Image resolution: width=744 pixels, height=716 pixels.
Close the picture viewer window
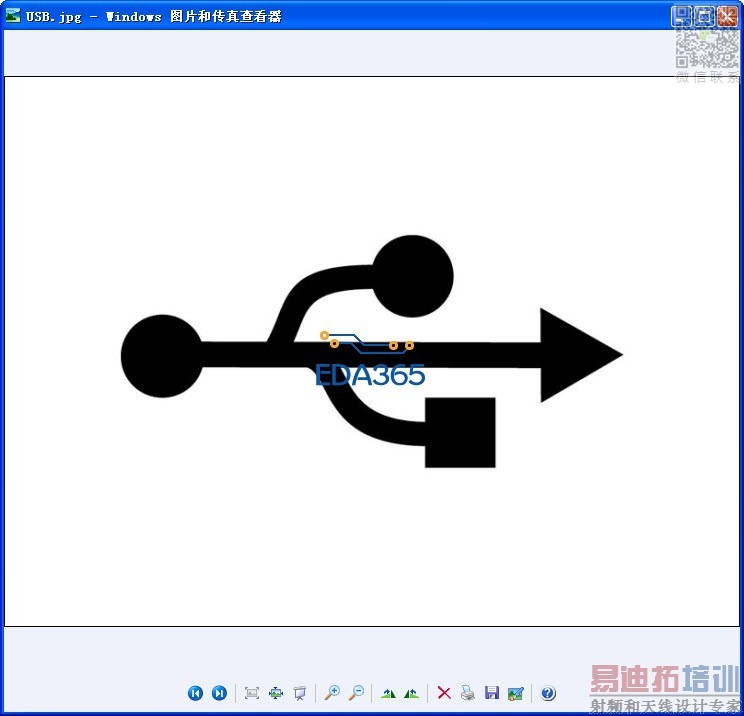727,17
